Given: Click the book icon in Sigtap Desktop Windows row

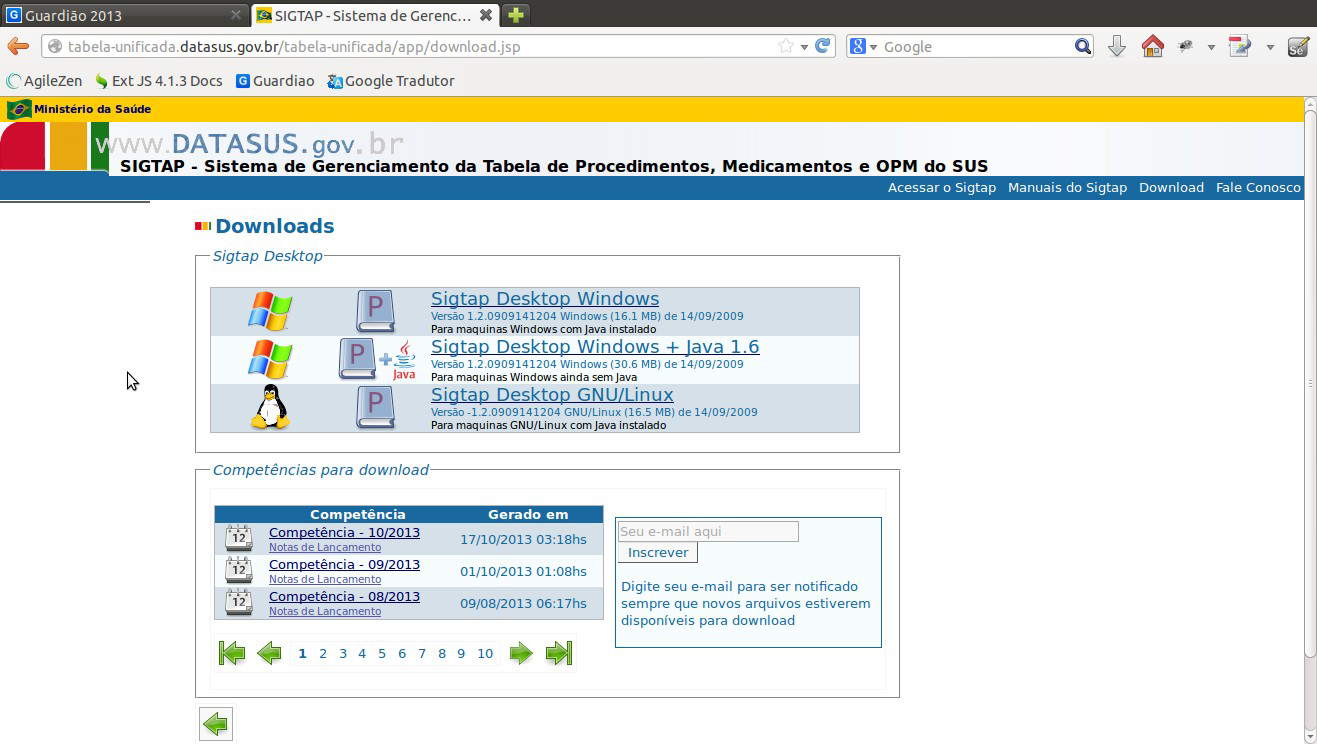Looking at the screenshot, I should [x=375, y=311].
